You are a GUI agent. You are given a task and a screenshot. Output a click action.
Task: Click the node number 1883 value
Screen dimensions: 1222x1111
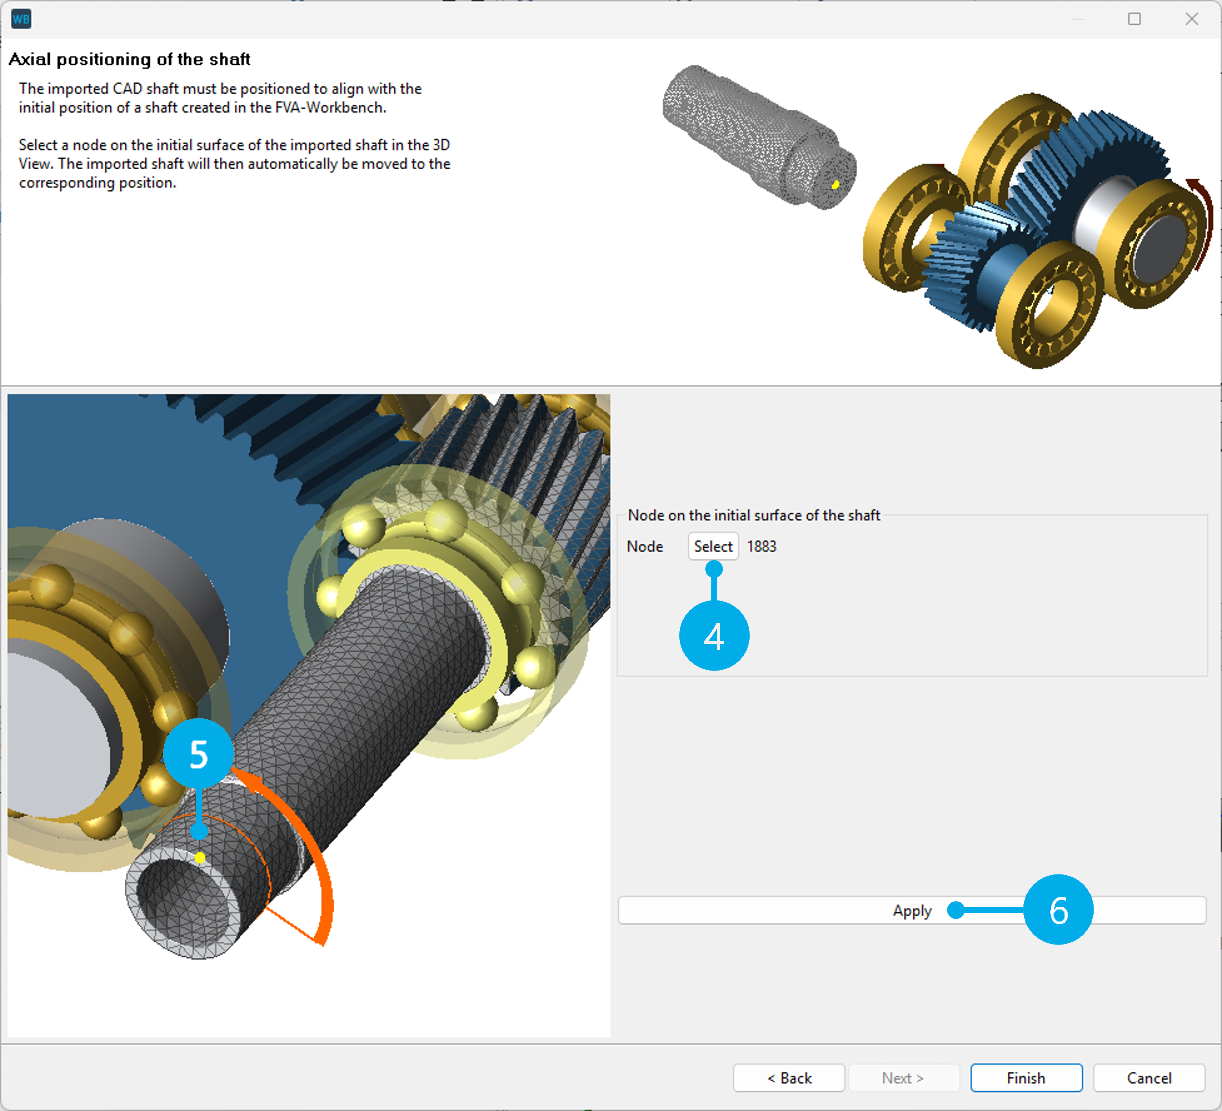click(761, 546)
